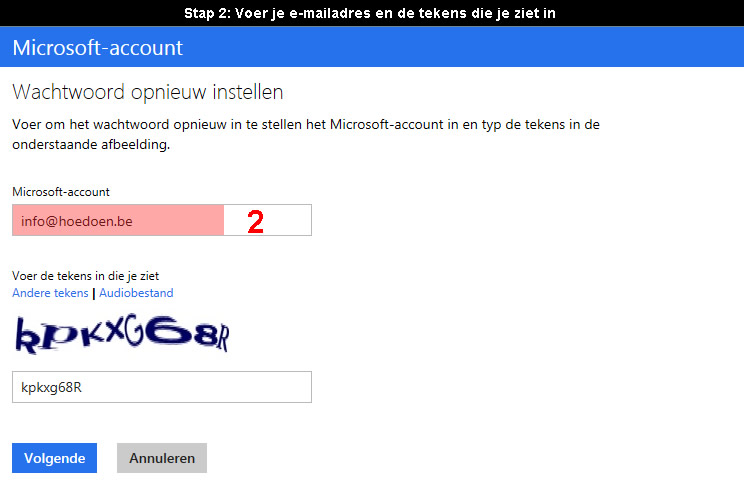The image size is (744, 500).
Task: Click the typed kpkxg68R text
Action: tap(51, 388)
